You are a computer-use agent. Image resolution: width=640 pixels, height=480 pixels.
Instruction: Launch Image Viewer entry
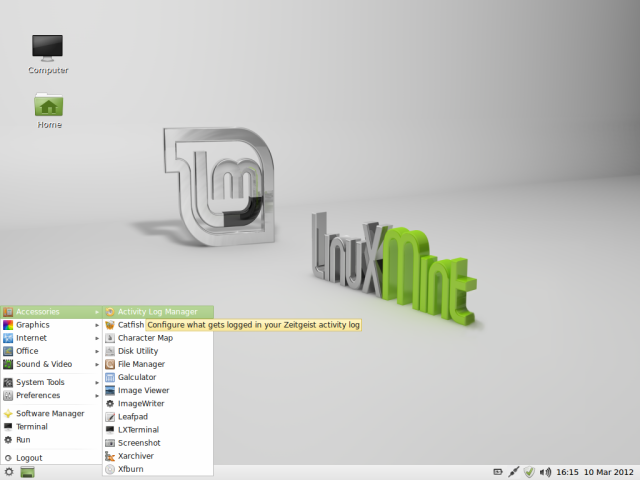coord(158,391)
